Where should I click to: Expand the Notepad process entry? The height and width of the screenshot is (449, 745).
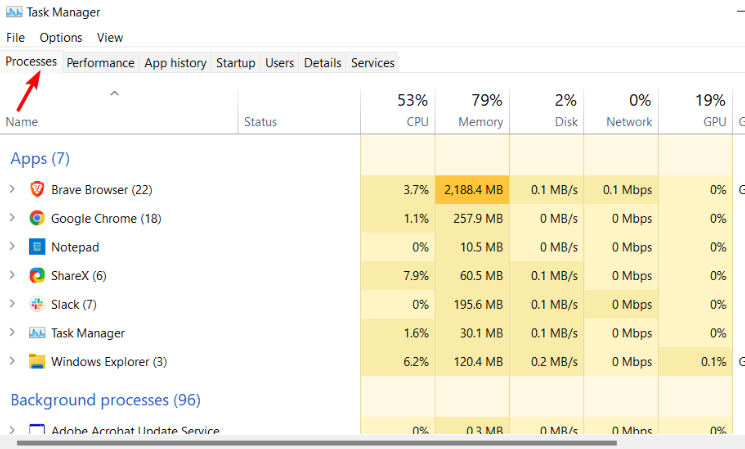coord(12,247)
